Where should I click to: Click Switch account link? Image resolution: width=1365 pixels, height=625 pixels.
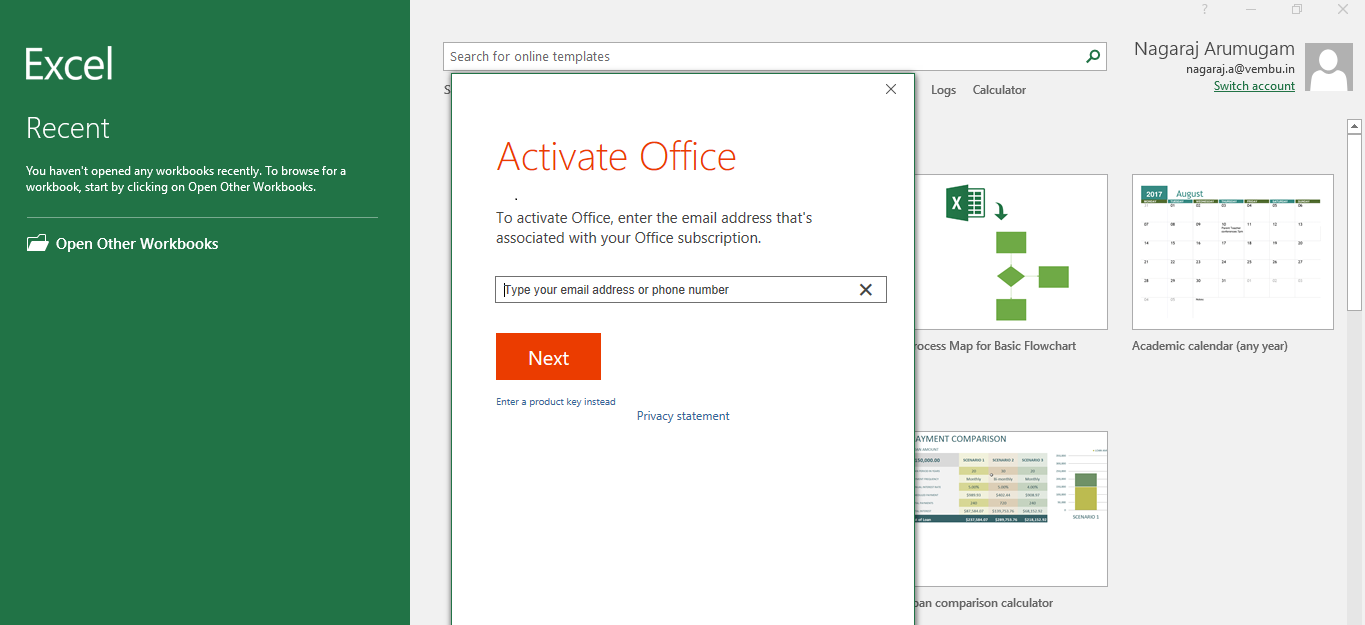[x=1254, y=86]
